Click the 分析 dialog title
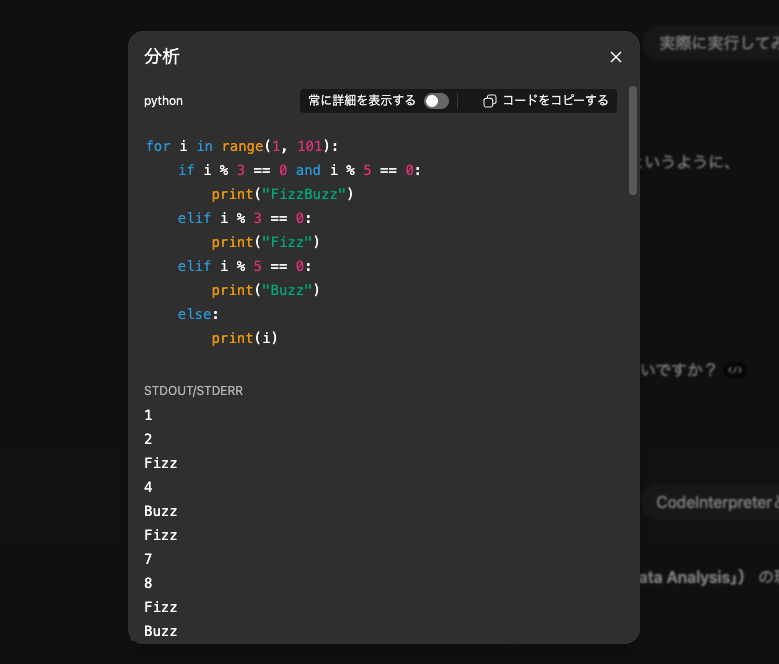This screenshot has width=779, height=664. [162, 57]
